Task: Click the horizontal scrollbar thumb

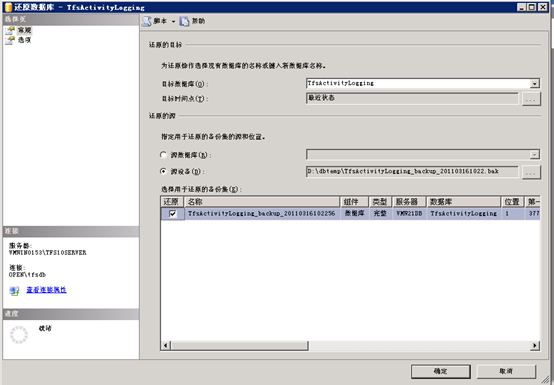Action: click(240, 345)
